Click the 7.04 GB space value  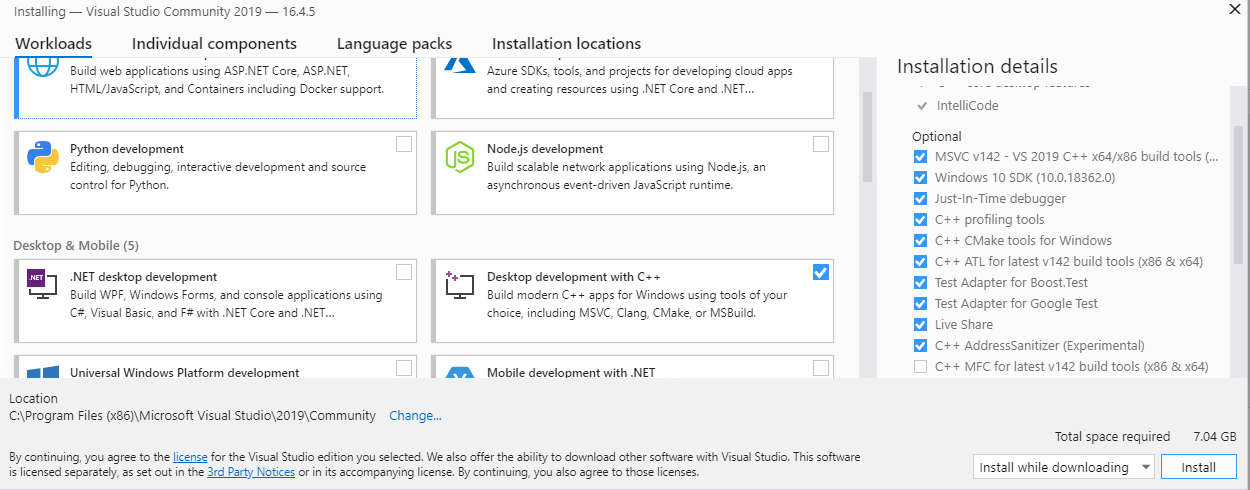click(x=1215, y=437)
